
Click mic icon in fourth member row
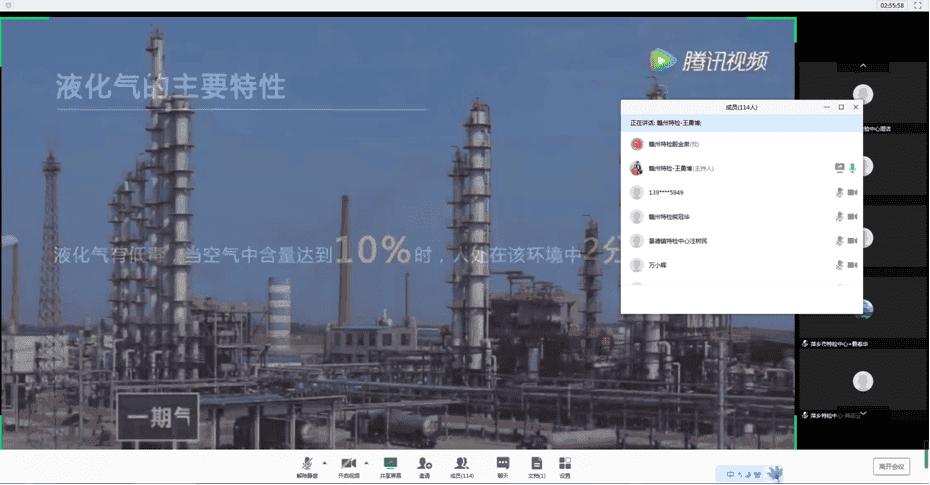[x=839, y=217]
